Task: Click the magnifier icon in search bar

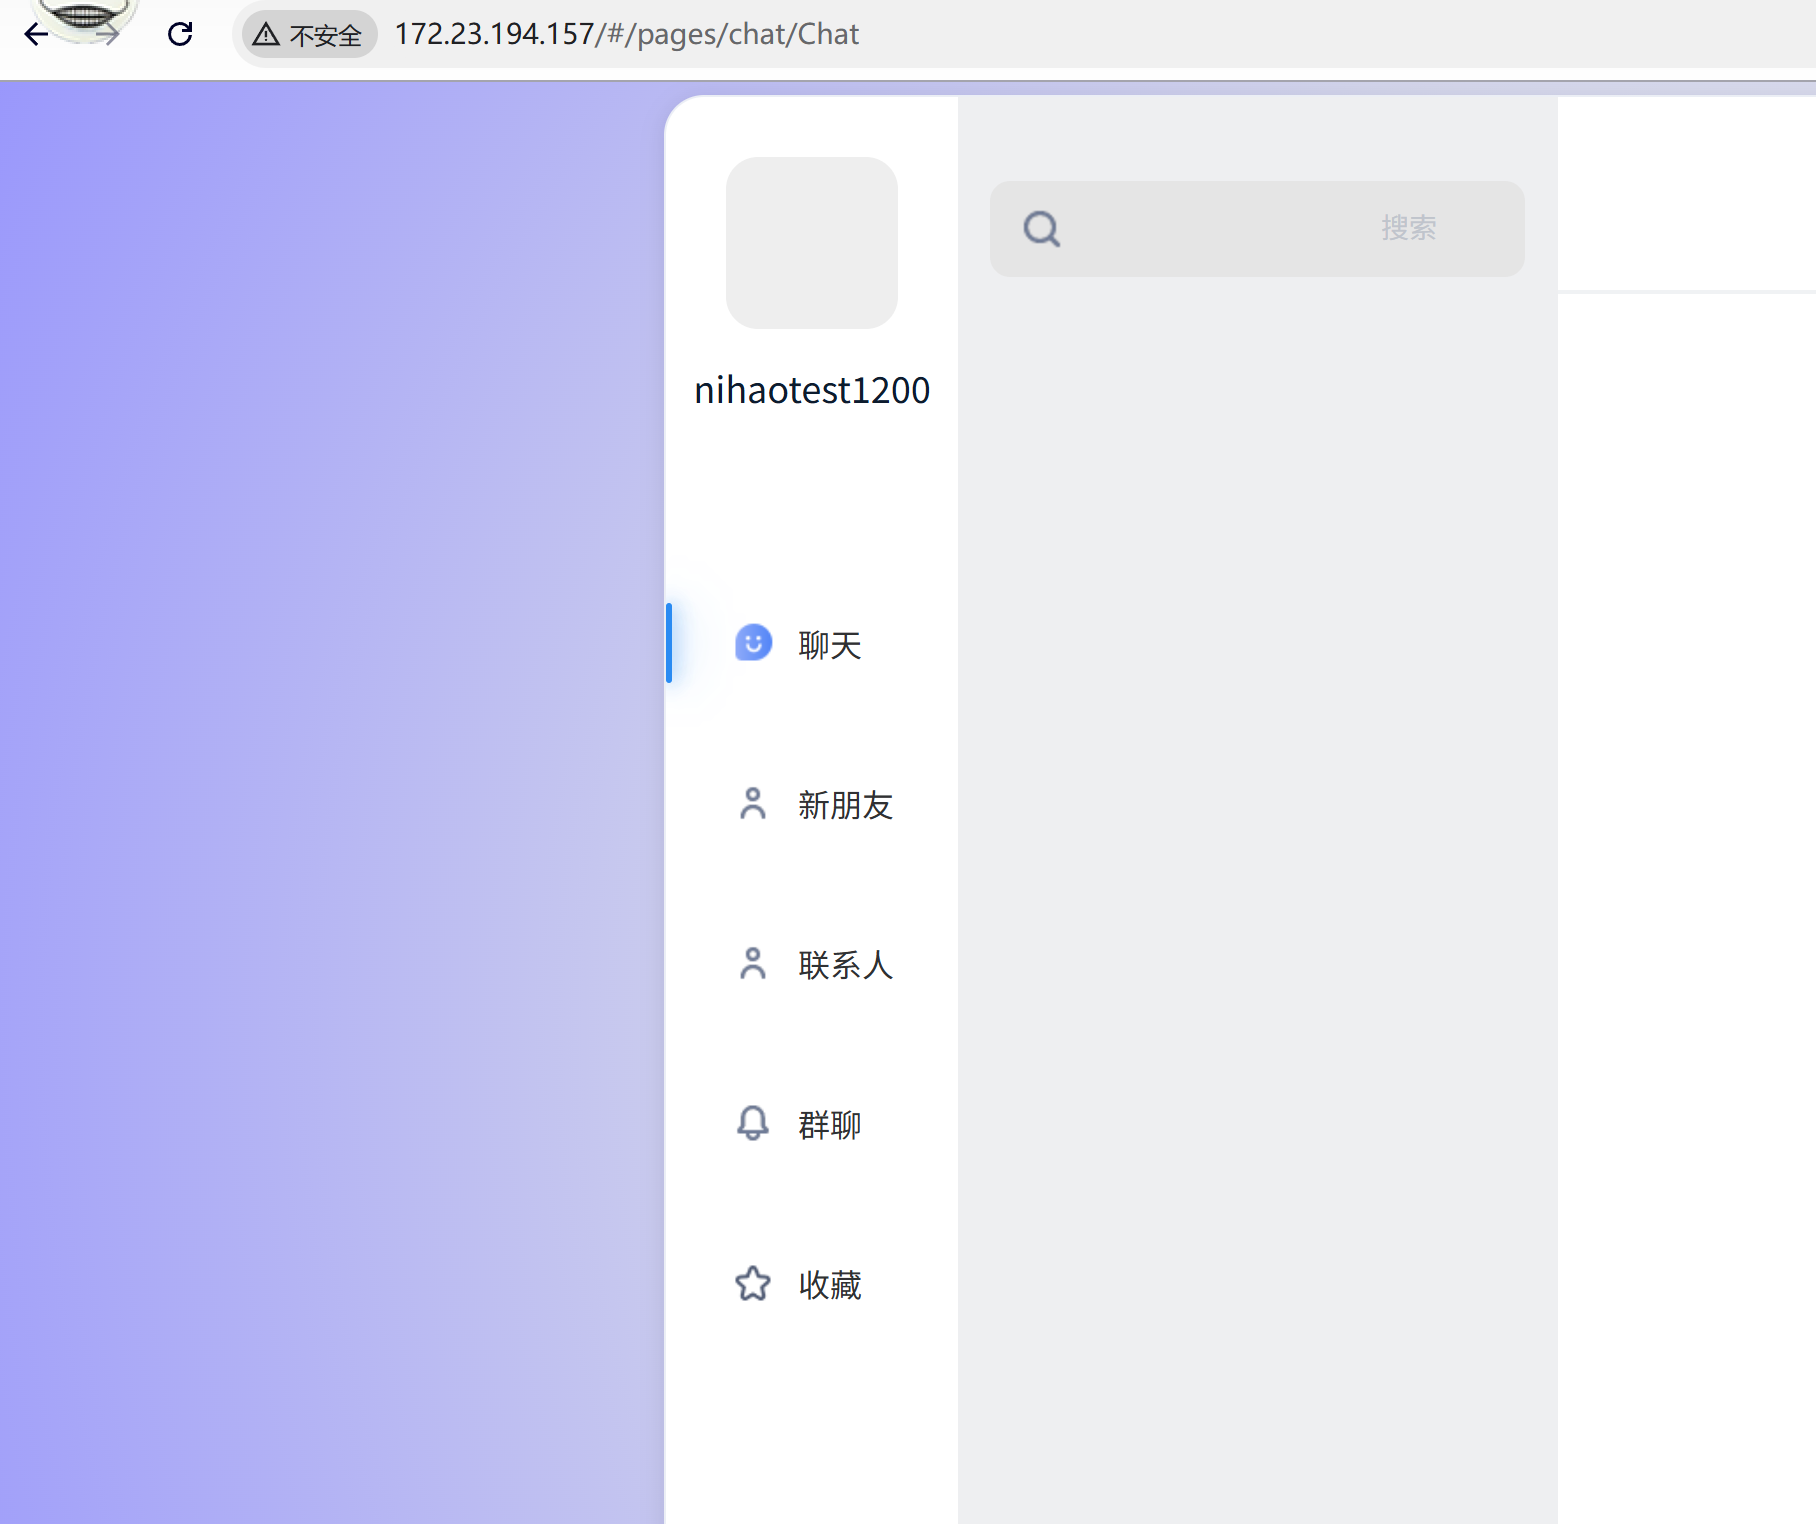Action: (1042, 228)
